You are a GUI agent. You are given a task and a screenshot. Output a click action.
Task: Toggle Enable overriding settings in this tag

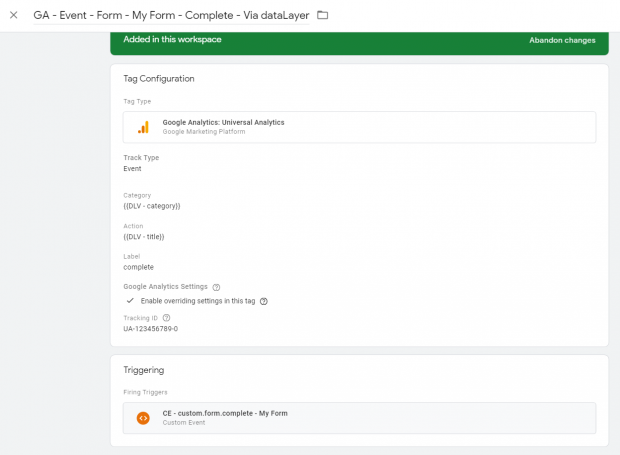(129, 301)
